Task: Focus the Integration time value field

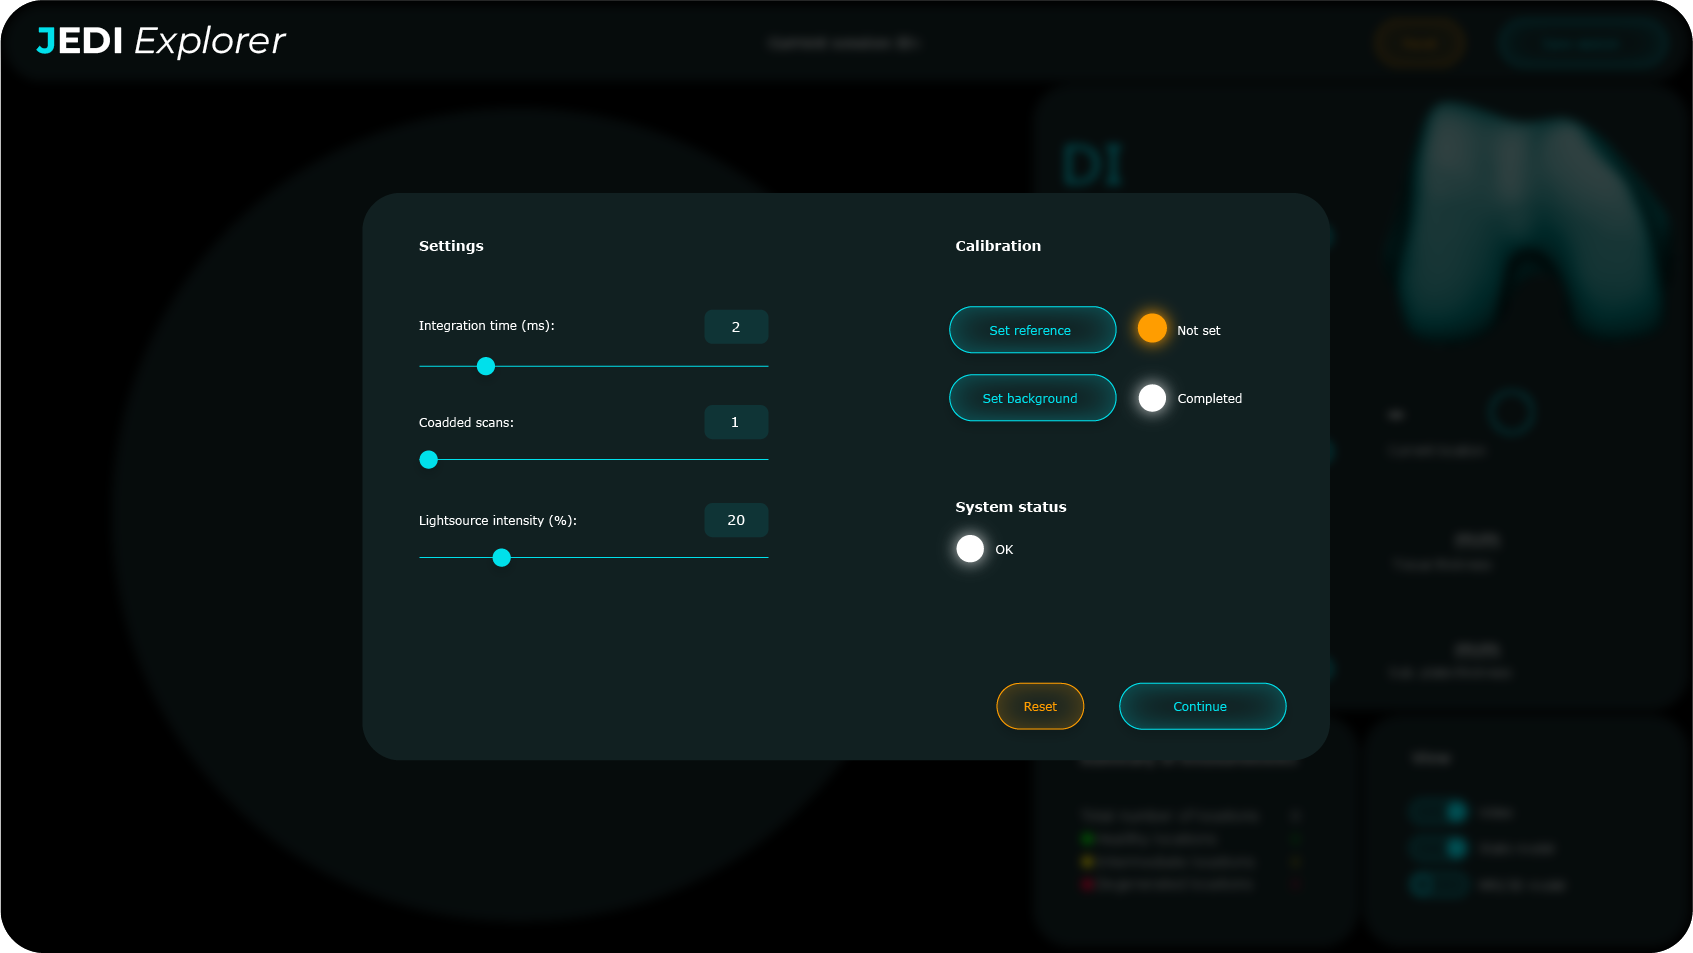Action: [736, 327]
